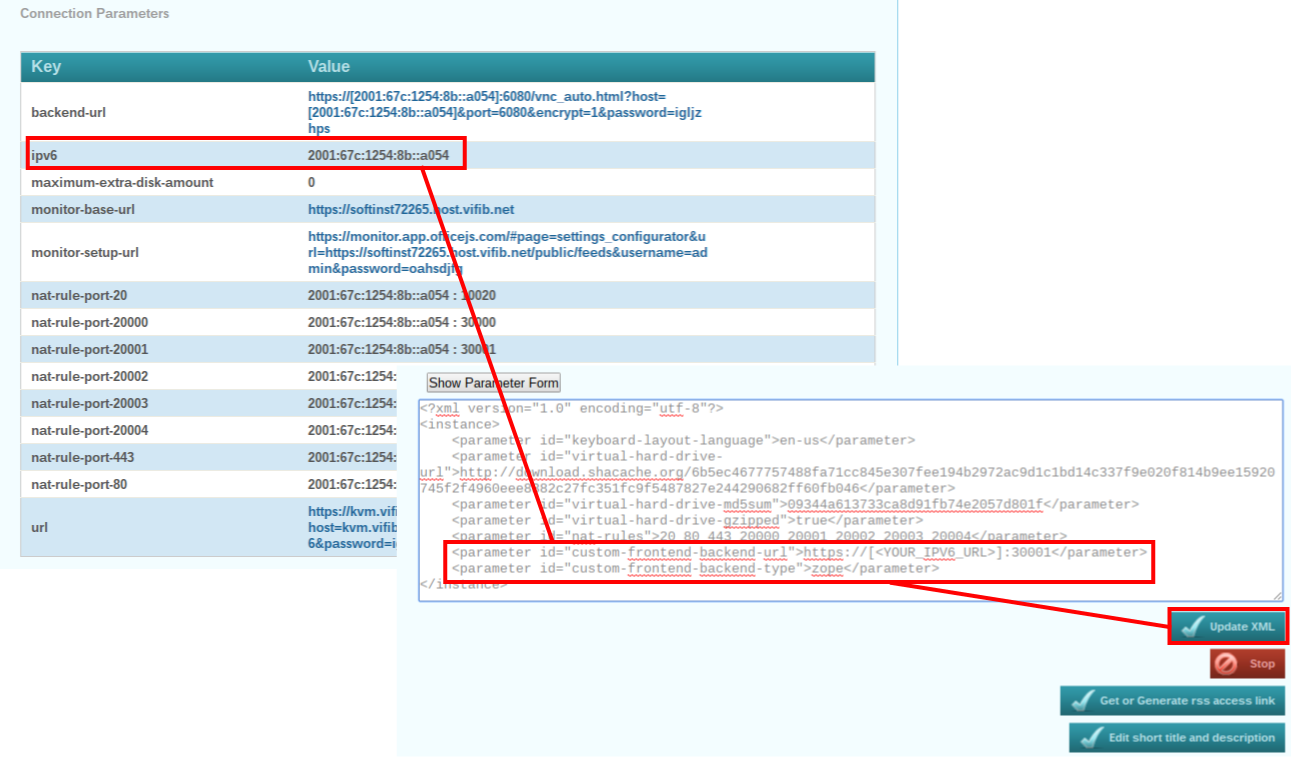Image resolution: width=1291 pixels, height=762 pixels.
Task: Click the red stop icon on Stop button
Action: (1227, 663)
